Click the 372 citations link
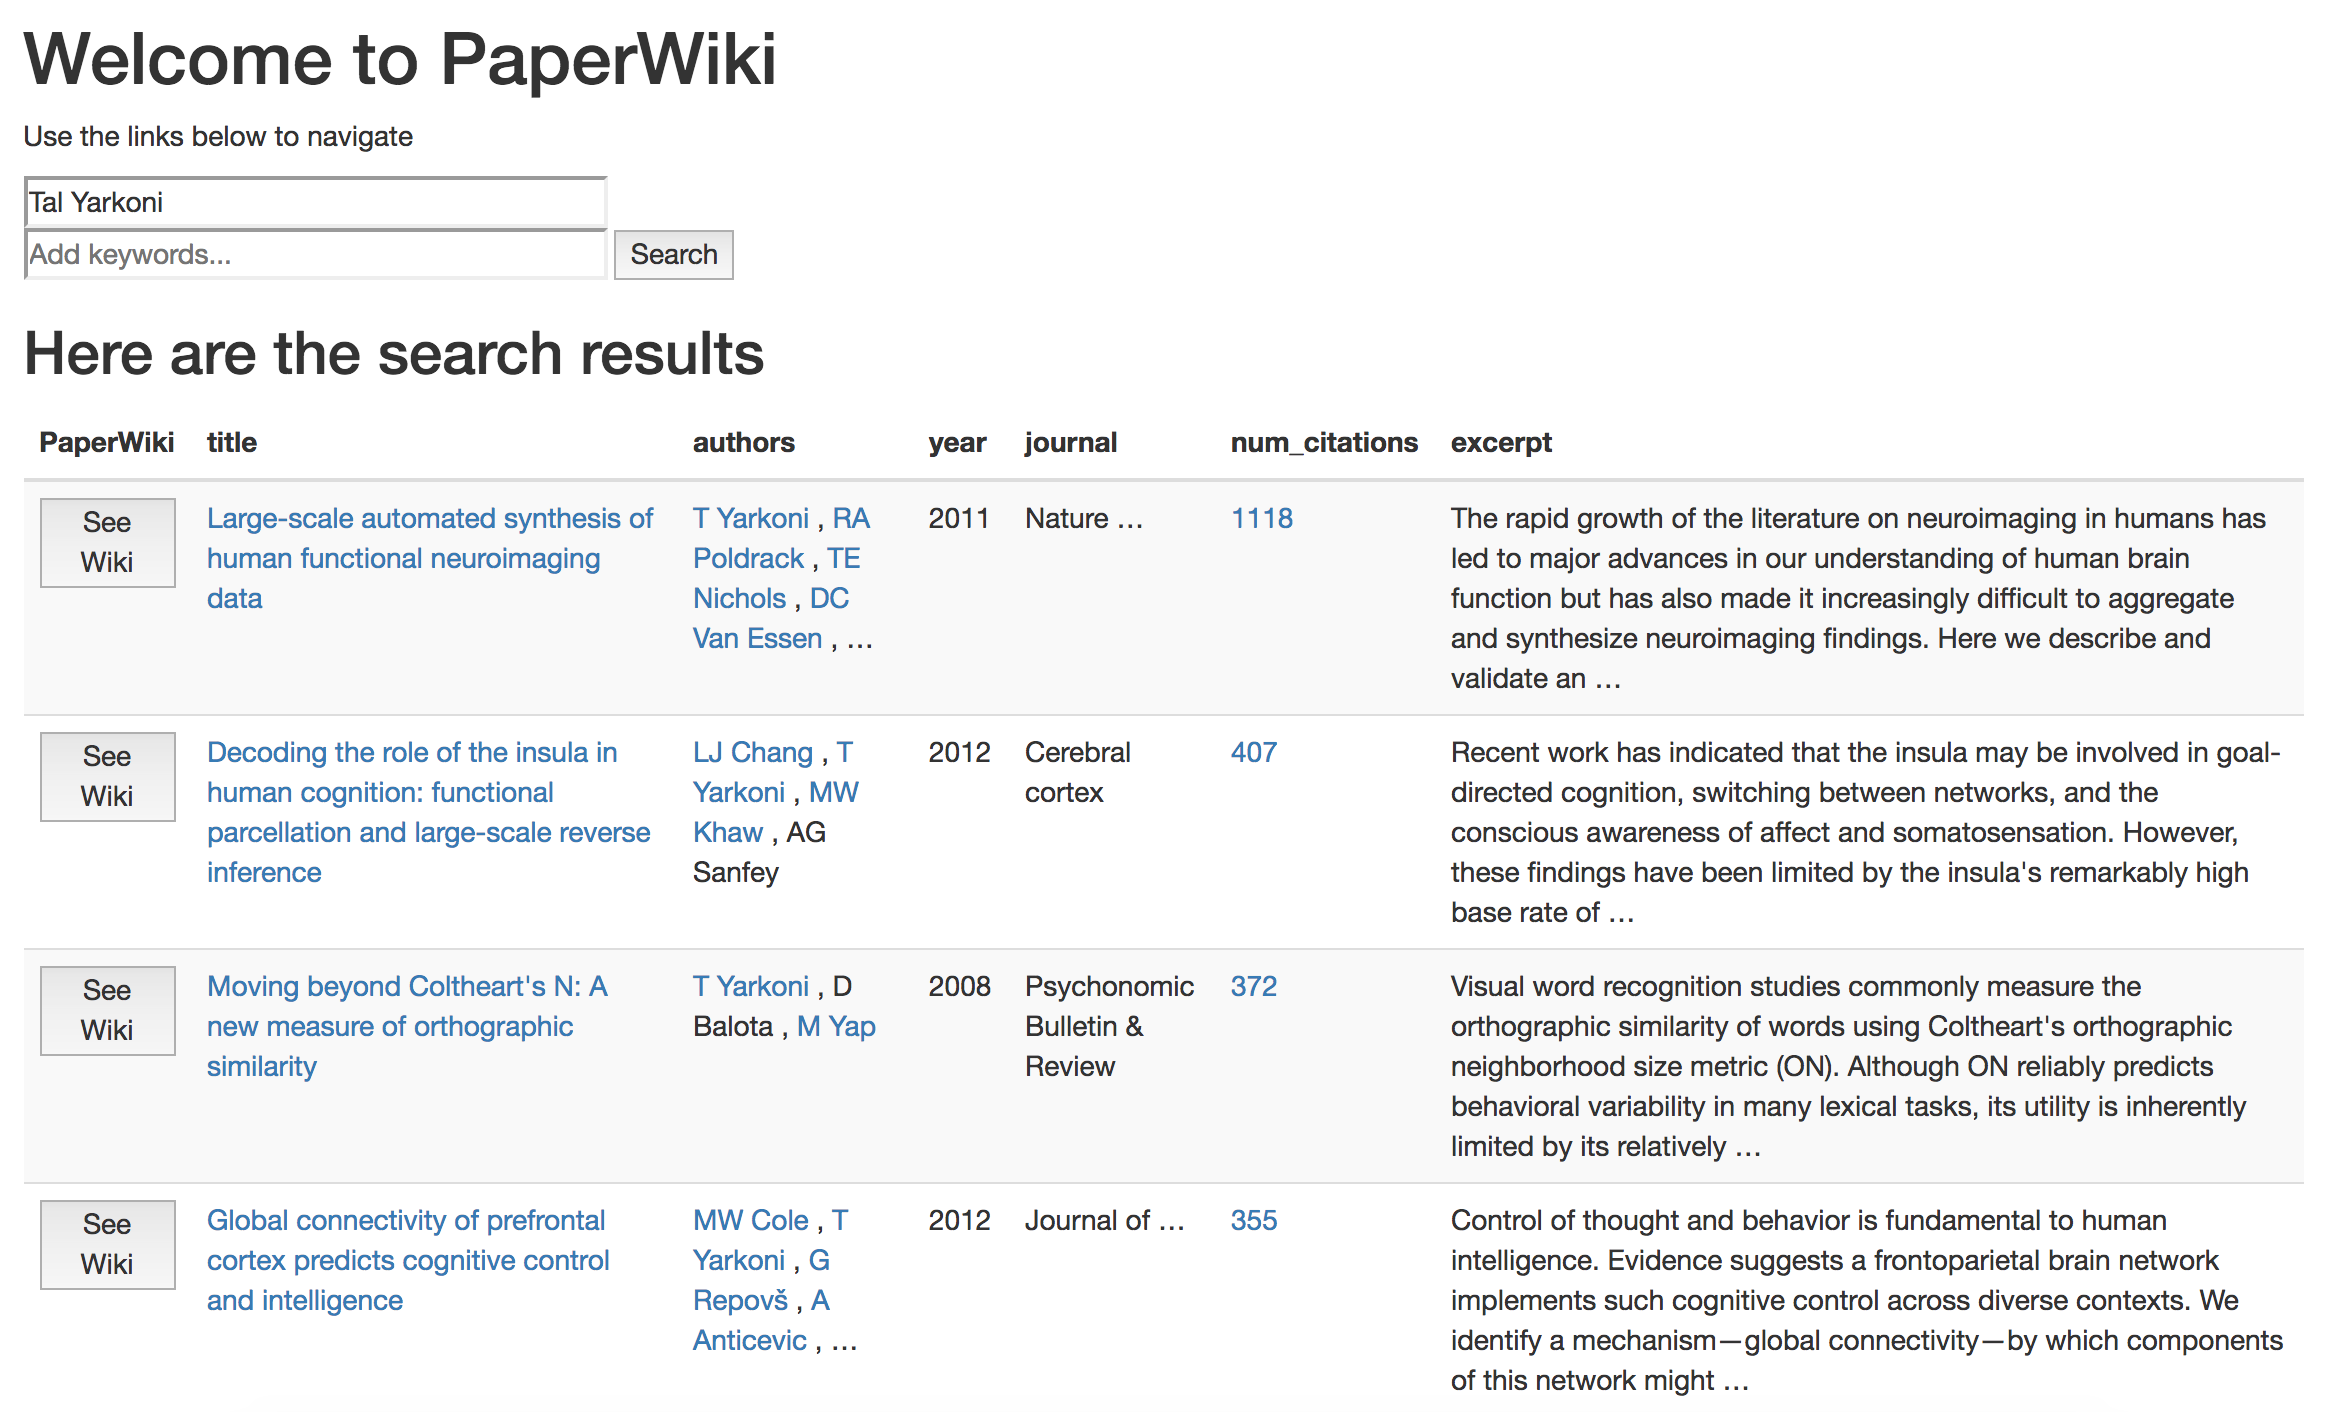This screenshot has height=1412, width=2326. [1253, 986]
